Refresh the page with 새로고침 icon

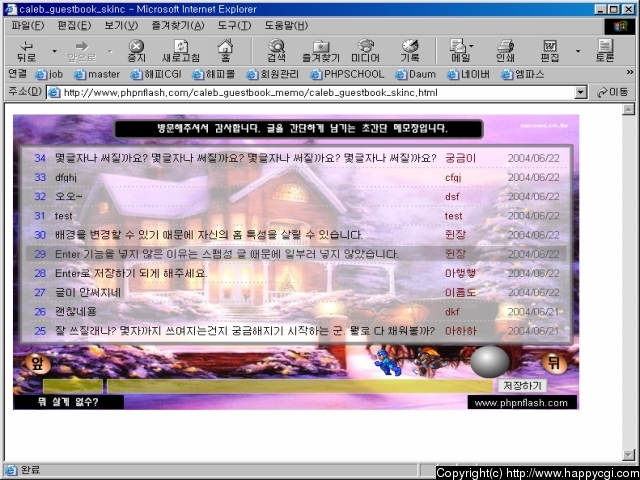point(181,51)
